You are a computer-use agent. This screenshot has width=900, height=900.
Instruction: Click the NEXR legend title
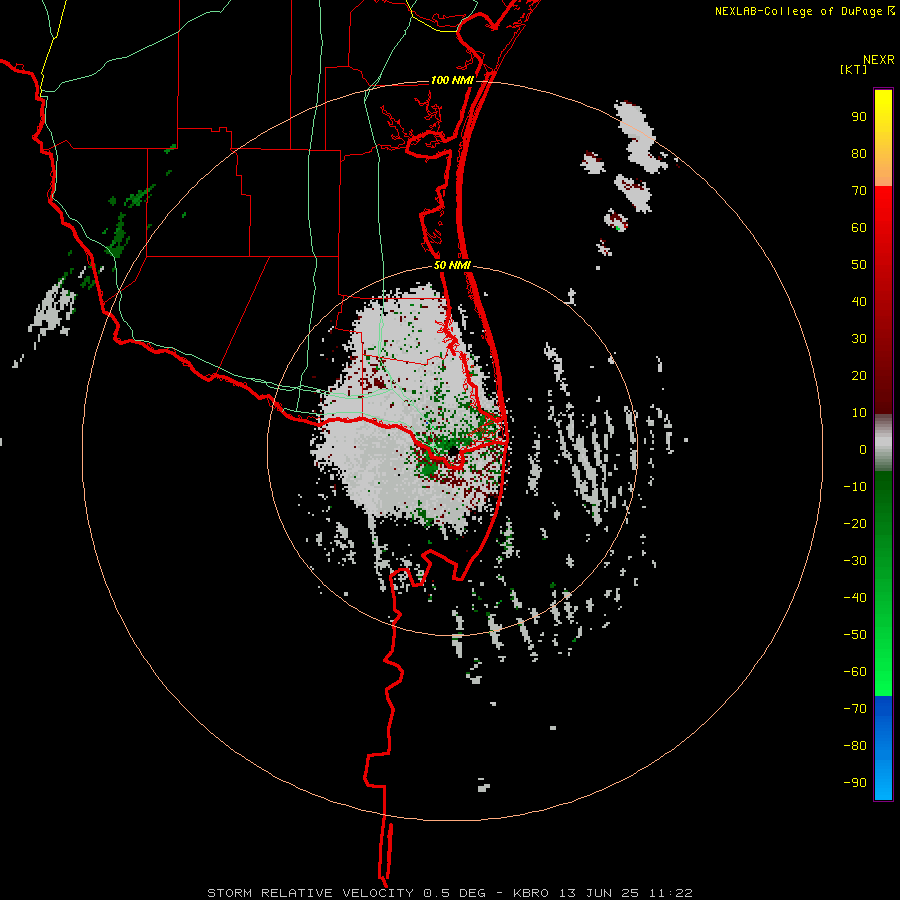[879, 60]
